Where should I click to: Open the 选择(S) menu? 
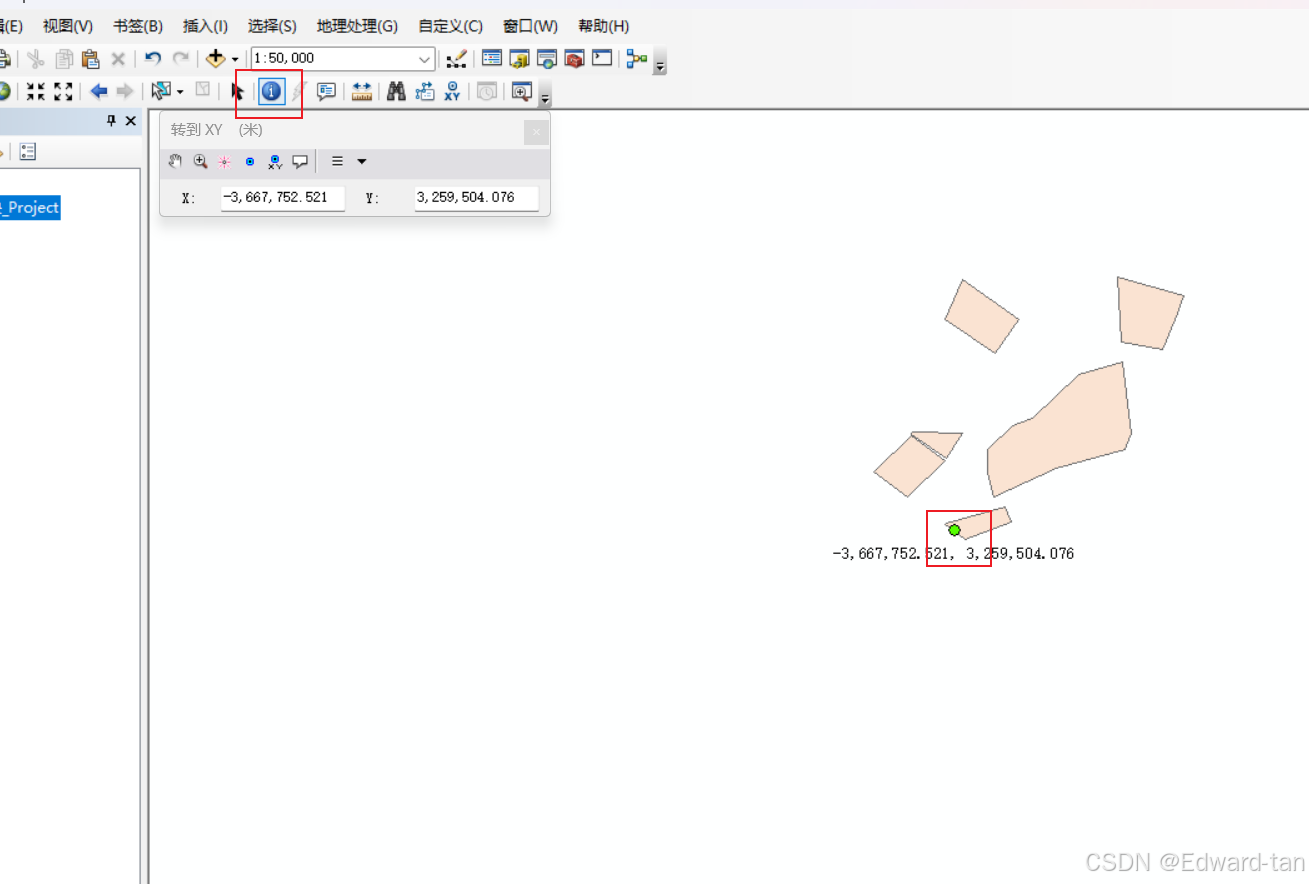pos(272,26)
